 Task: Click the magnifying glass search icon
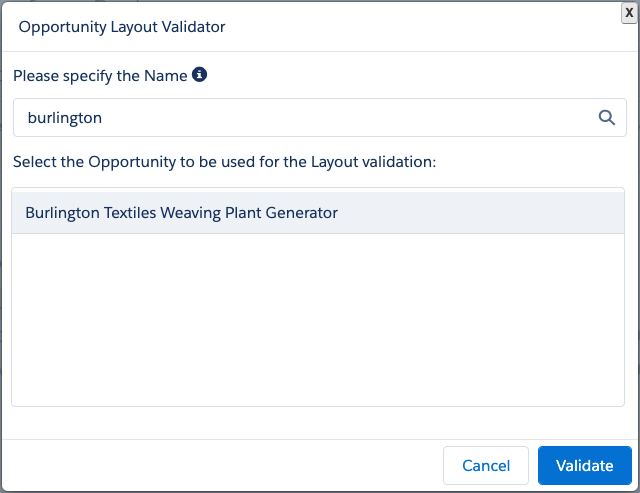[606, 117]
